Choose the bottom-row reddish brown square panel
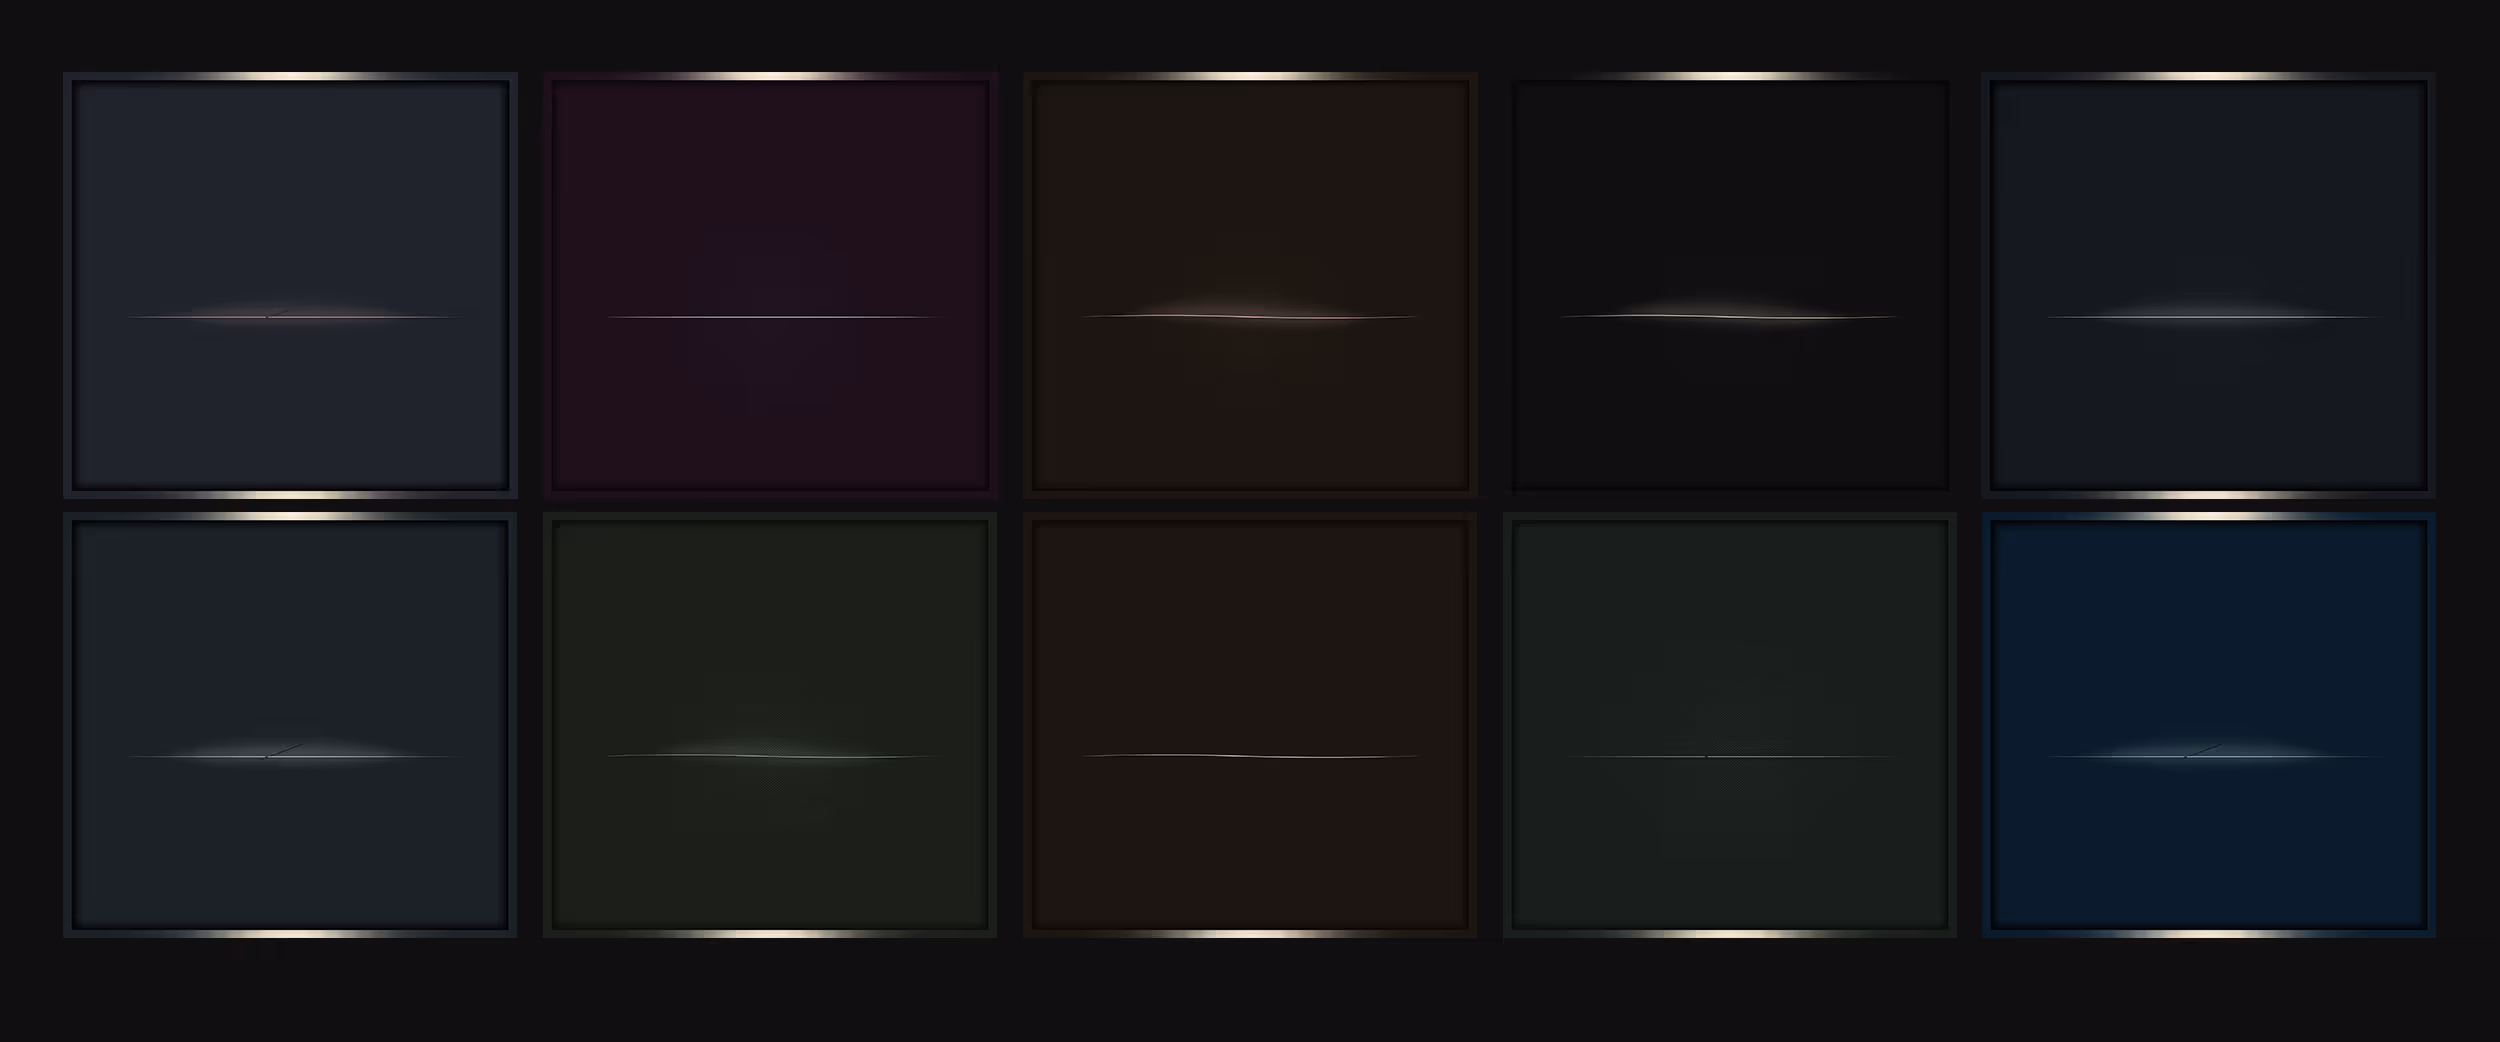This screenshot has height=1042, width=2500. (1250, 725)
